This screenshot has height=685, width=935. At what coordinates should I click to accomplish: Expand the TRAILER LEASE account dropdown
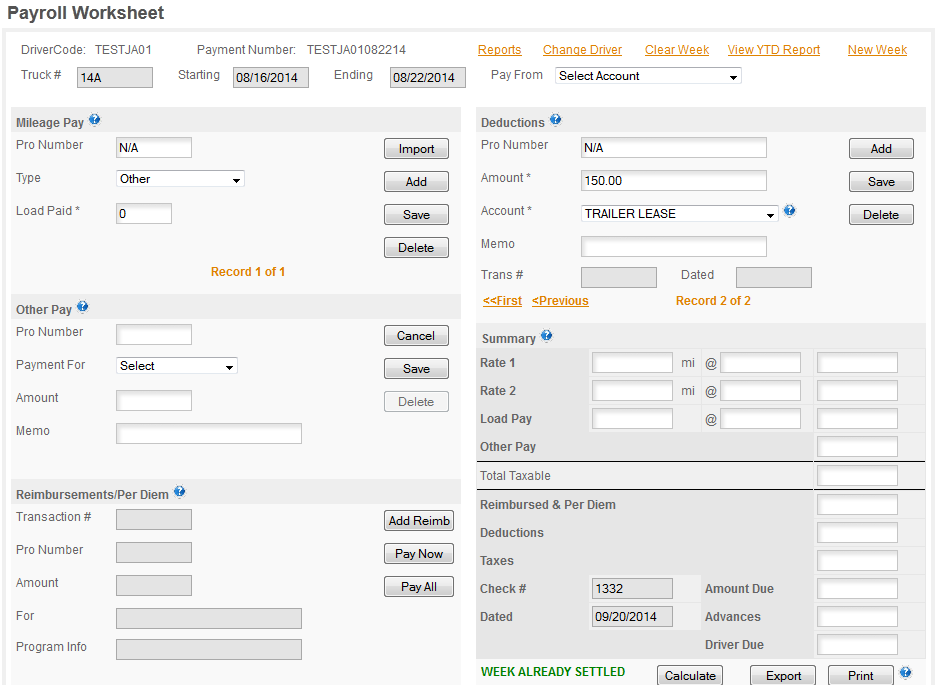tap(680, 213)
